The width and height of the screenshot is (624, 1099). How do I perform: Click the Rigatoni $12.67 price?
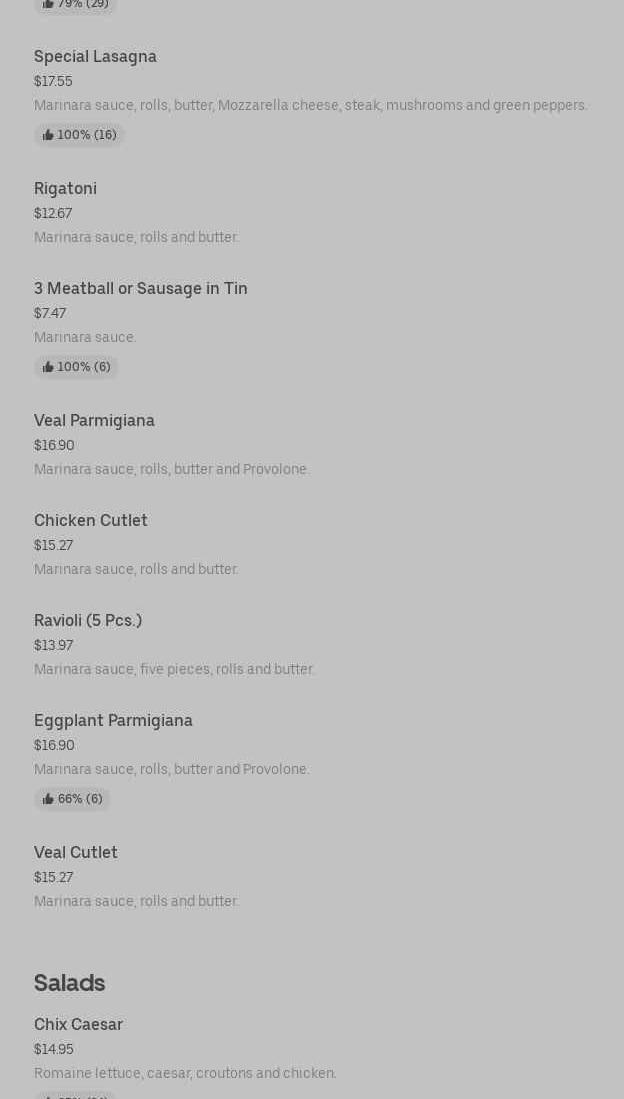[x=53, y=213]
